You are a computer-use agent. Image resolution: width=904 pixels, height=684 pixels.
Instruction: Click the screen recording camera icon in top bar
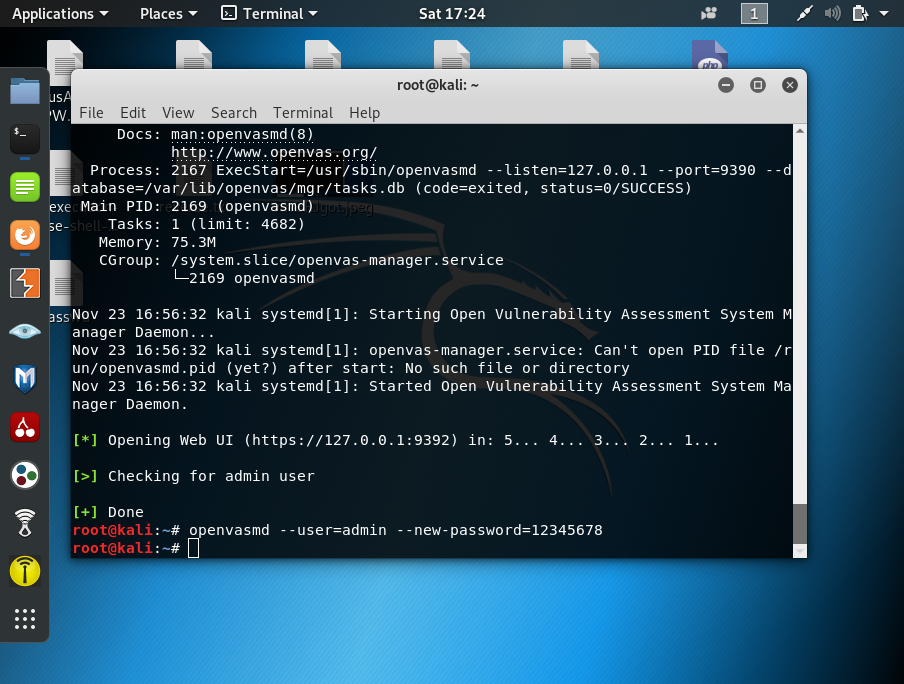click(x=709, y=13)
